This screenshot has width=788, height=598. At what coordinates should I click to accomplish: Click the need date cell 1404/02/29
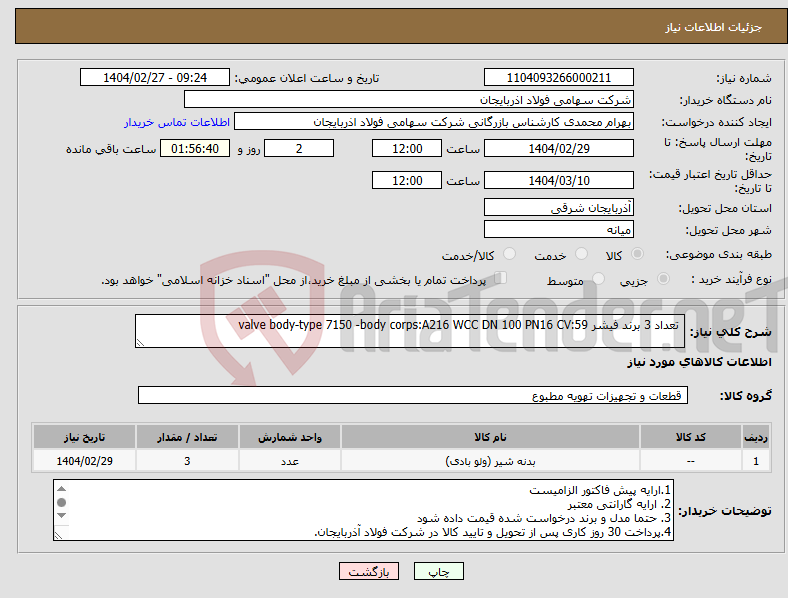(84, 461)
